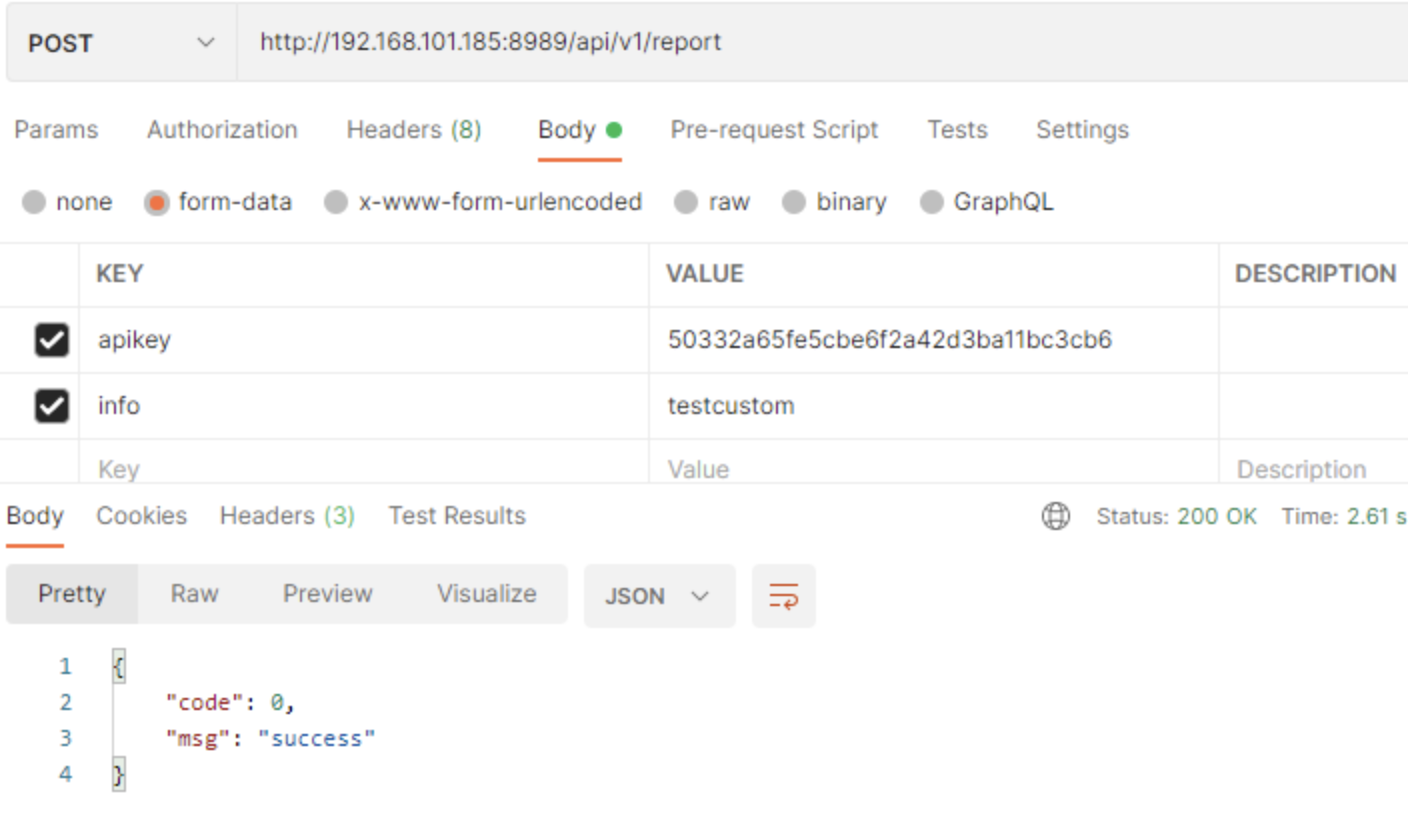Viewport: 1408px width, 830px height.
Task: Open the Pre-request Script tab
Action: pyautogui.click(x=774, y=130)
